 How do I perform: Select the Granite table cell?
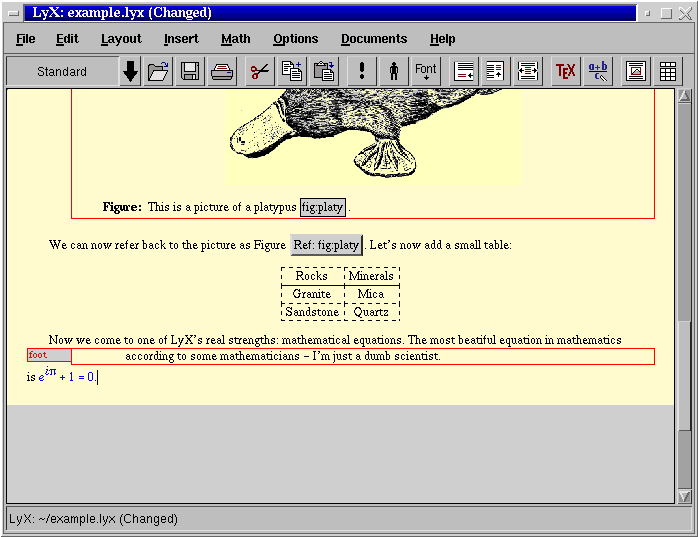(x=312, y=294)
